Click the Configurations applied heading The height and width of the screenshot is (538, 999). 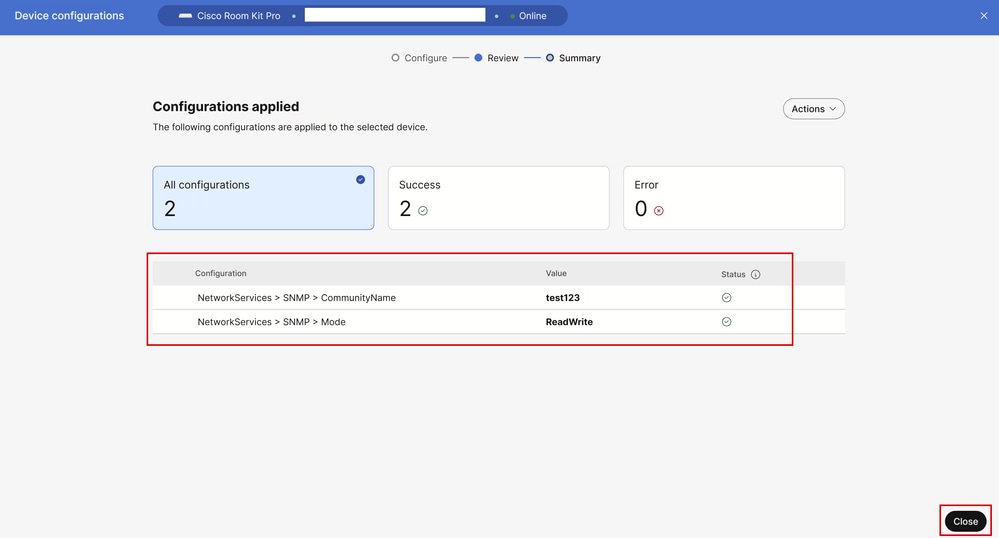pyautogui.click(x=226, y=106)
